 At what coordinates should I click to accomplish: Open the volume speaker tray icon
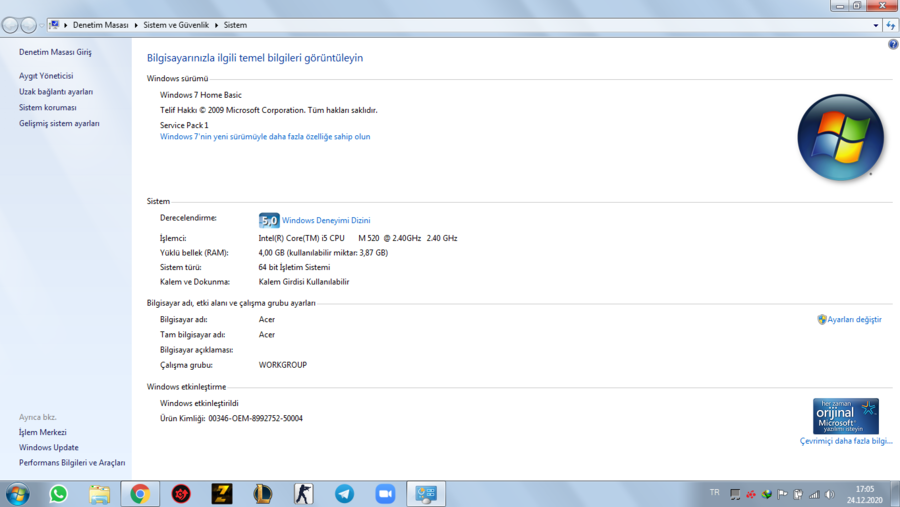click(x=830, y=494)
